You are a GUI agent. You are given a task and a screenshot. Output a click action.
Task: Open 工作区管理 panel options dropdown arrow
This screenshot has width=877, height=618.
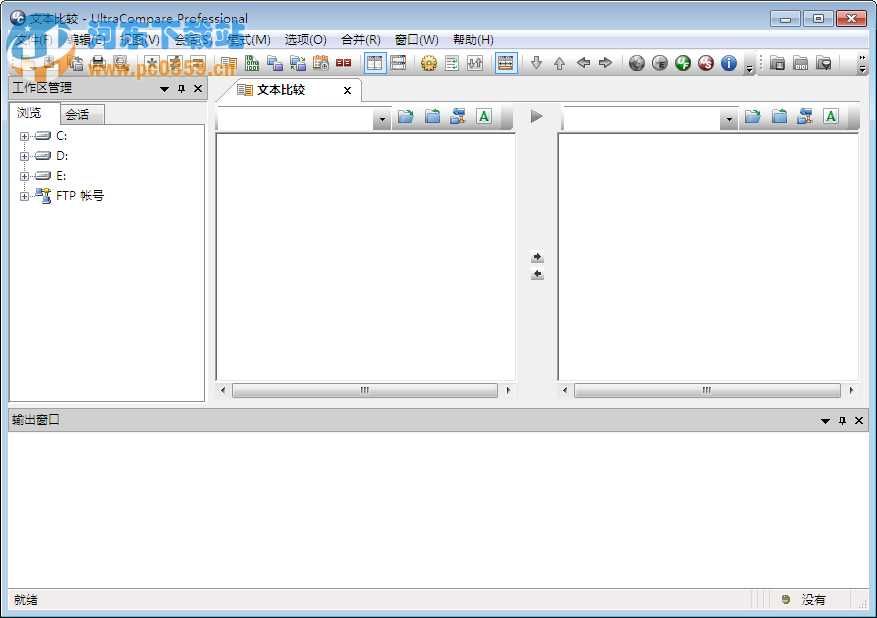click(164, 89)
